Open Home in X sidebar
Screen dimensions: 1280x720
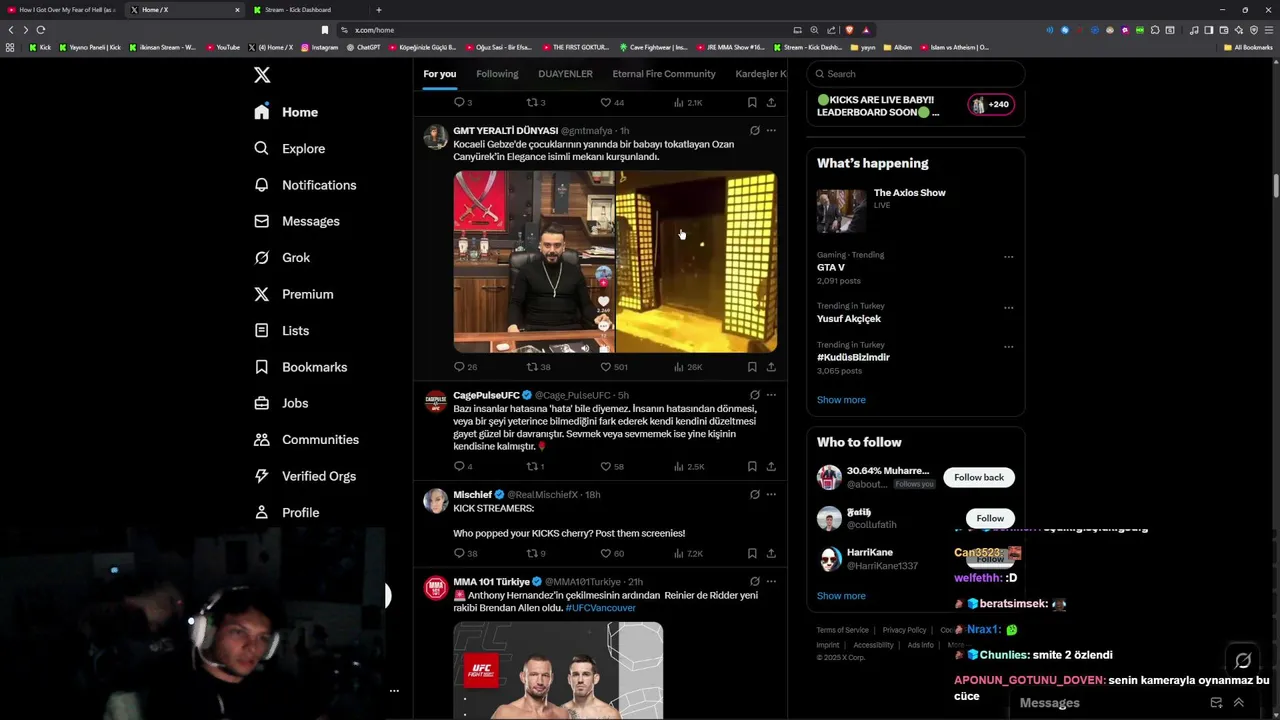(286, 112)
